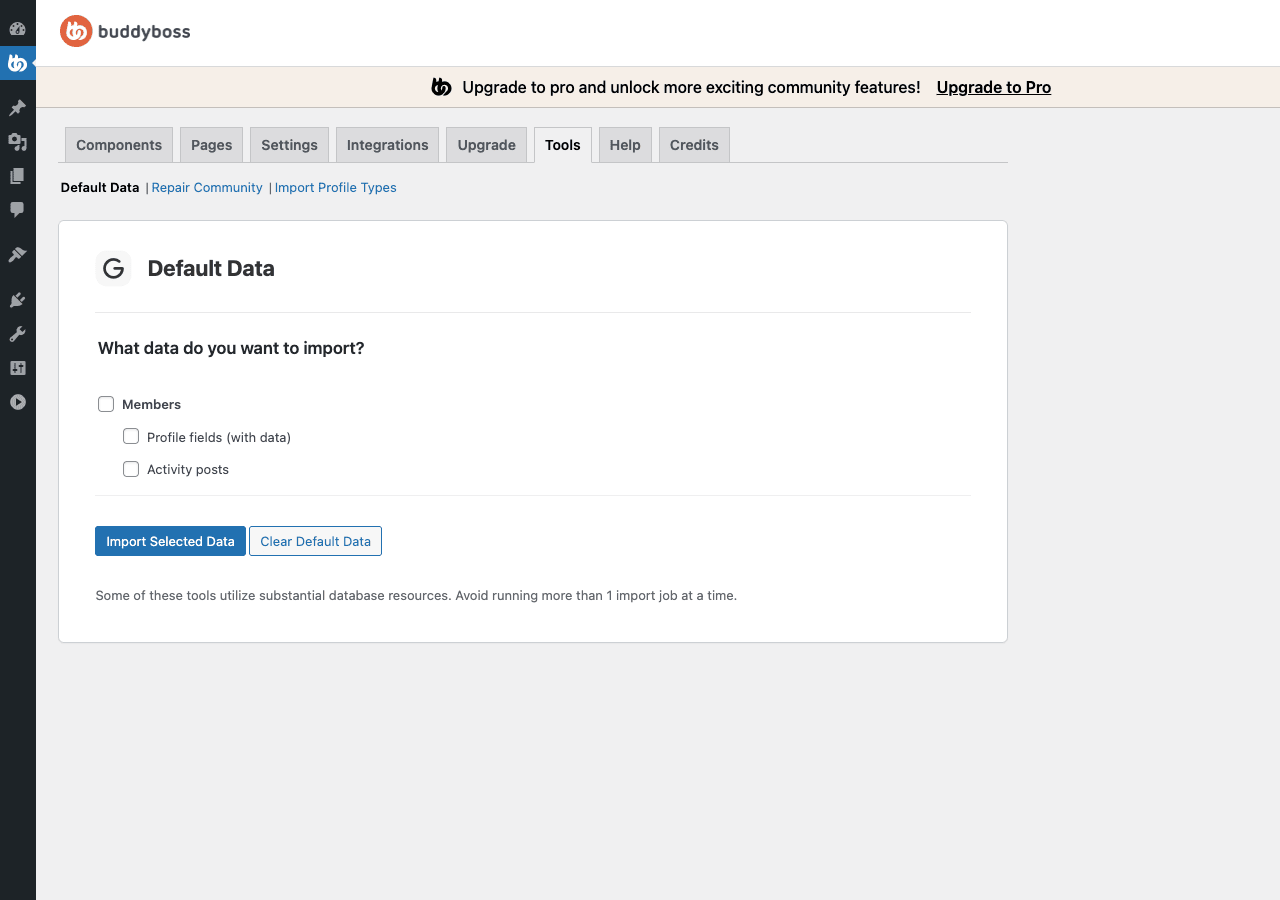Viewport: 1280px width, 900px height.
Task: Click the BuddyBoss logo in the header
Action: pyautogui.click(x=125, y=32)
